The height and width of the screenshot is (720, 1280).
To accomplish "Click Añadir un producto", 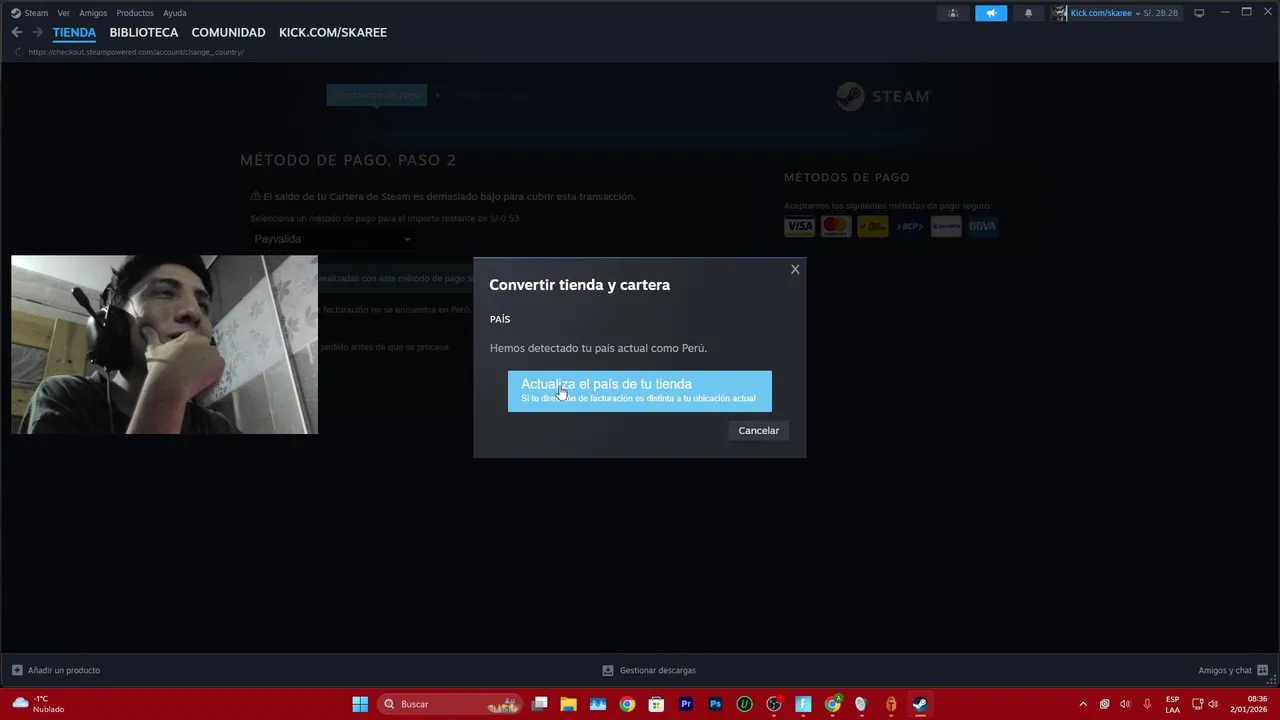I will tap(56, 670).
